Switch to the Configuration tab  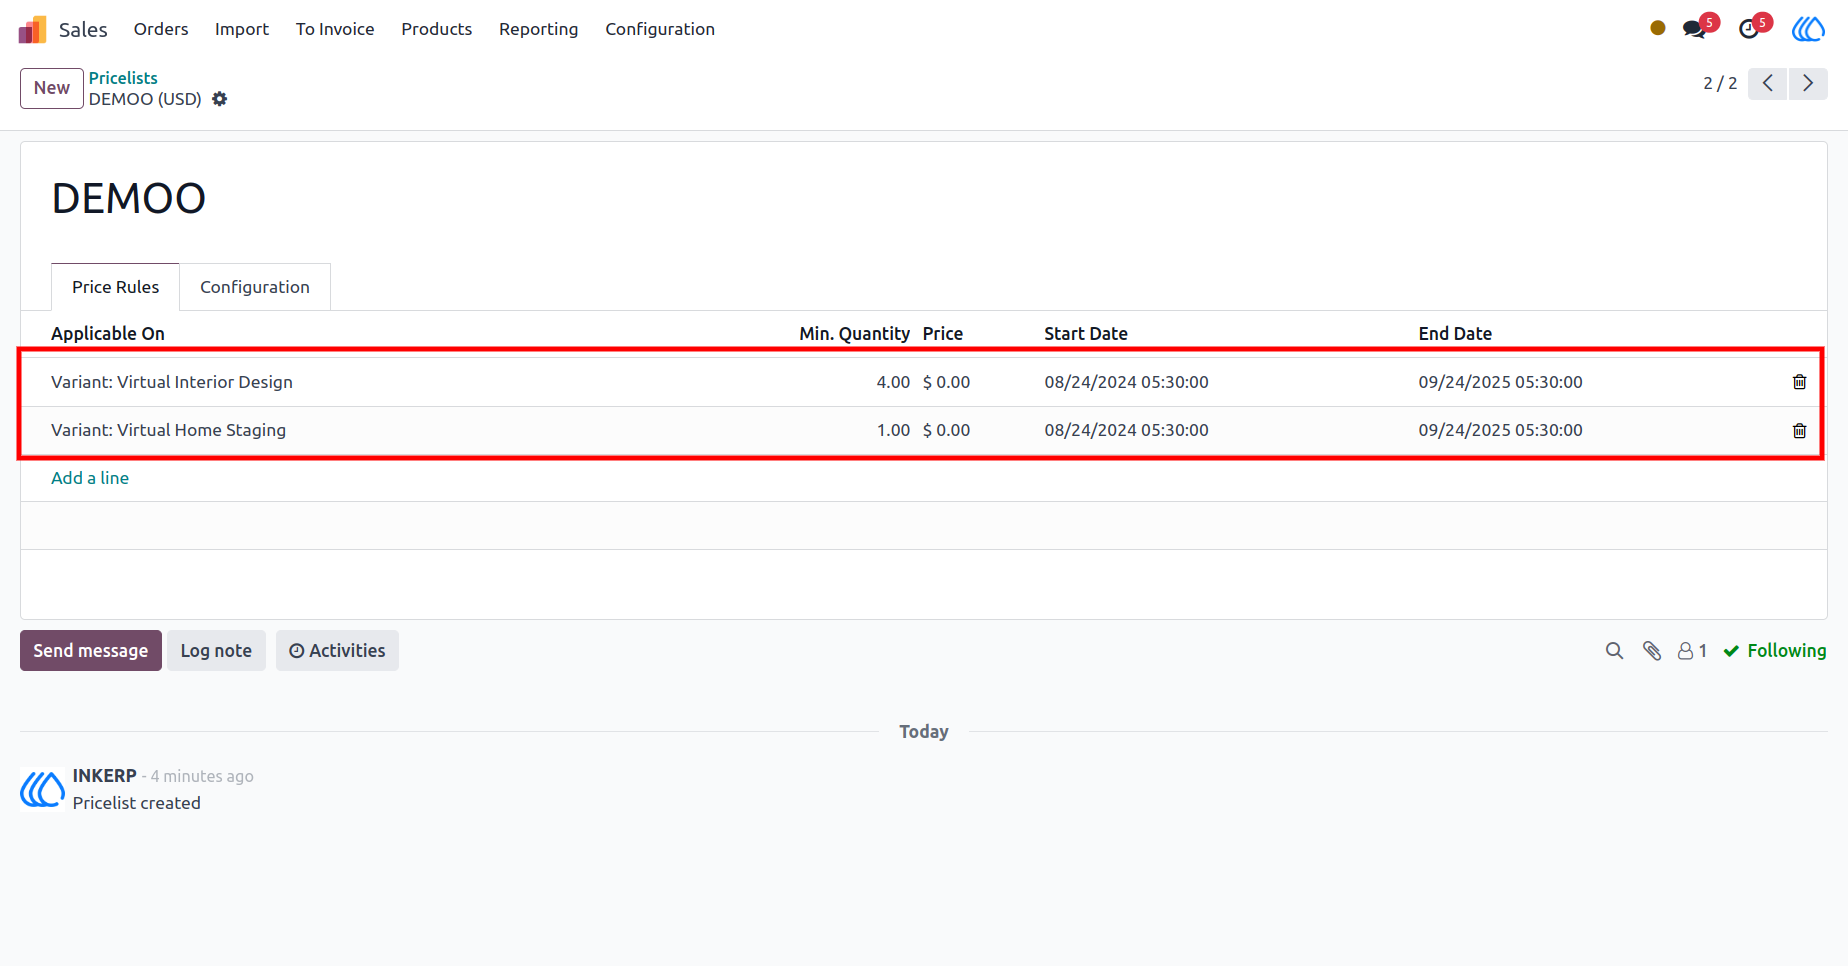(x=255, y=287)
